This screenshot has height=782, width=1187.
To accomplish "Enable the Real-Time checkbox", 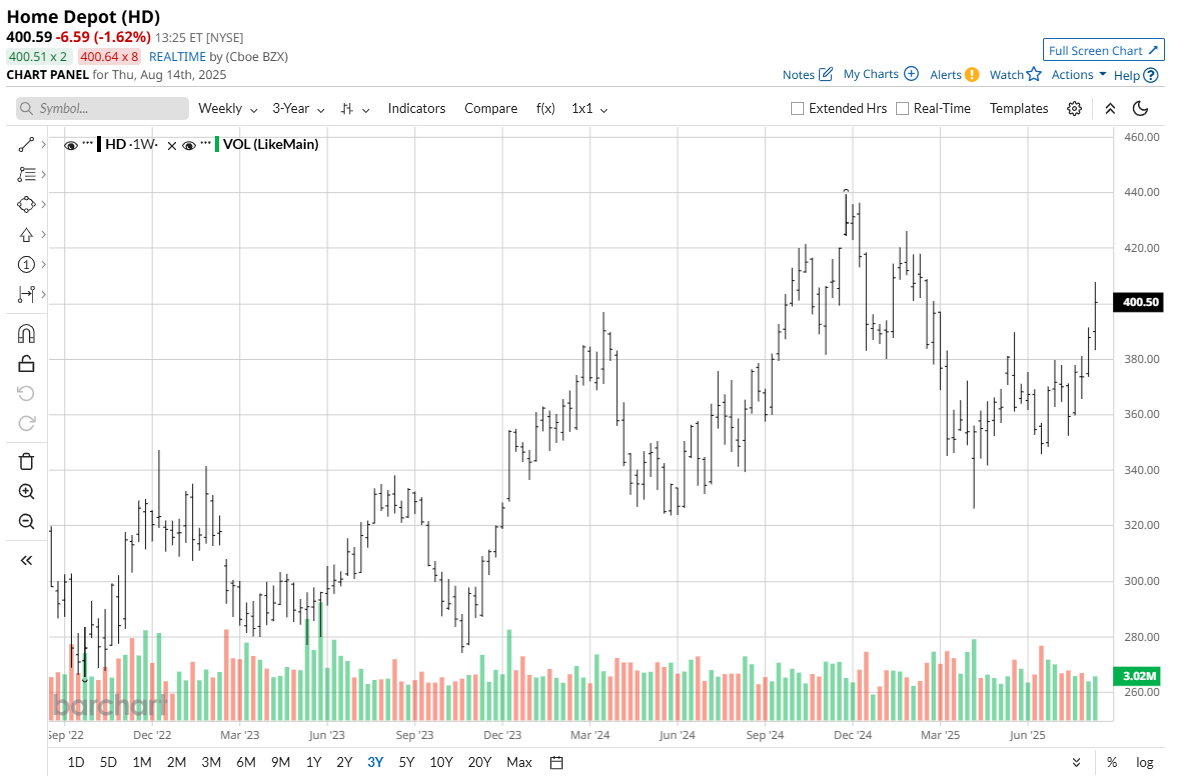I will pyautogui.click(x=902, y=108).
